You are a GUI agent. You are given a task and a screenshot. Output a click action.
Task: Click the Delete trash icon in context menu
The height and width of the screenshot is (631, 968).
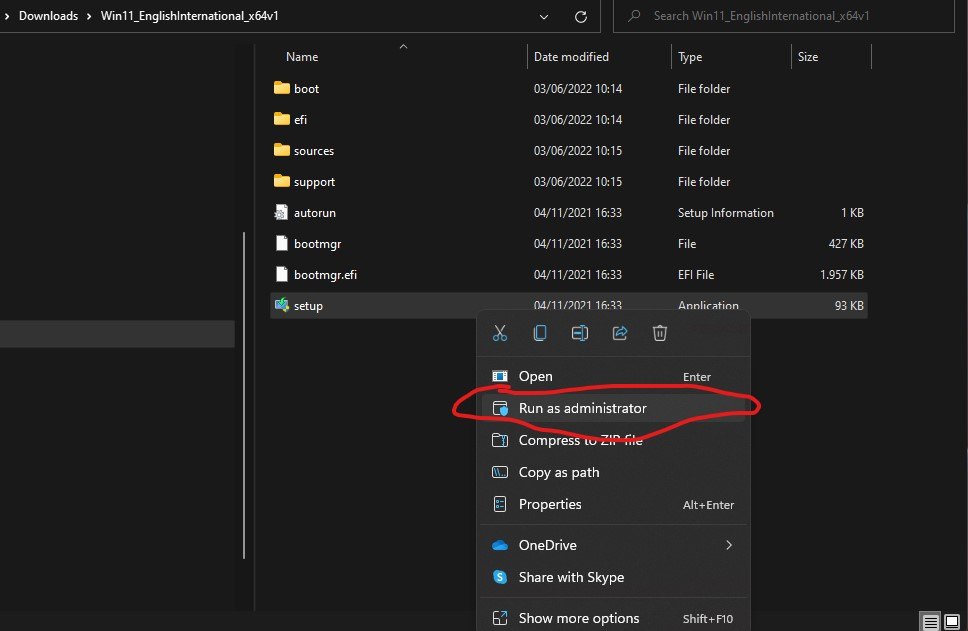point(659,333)
